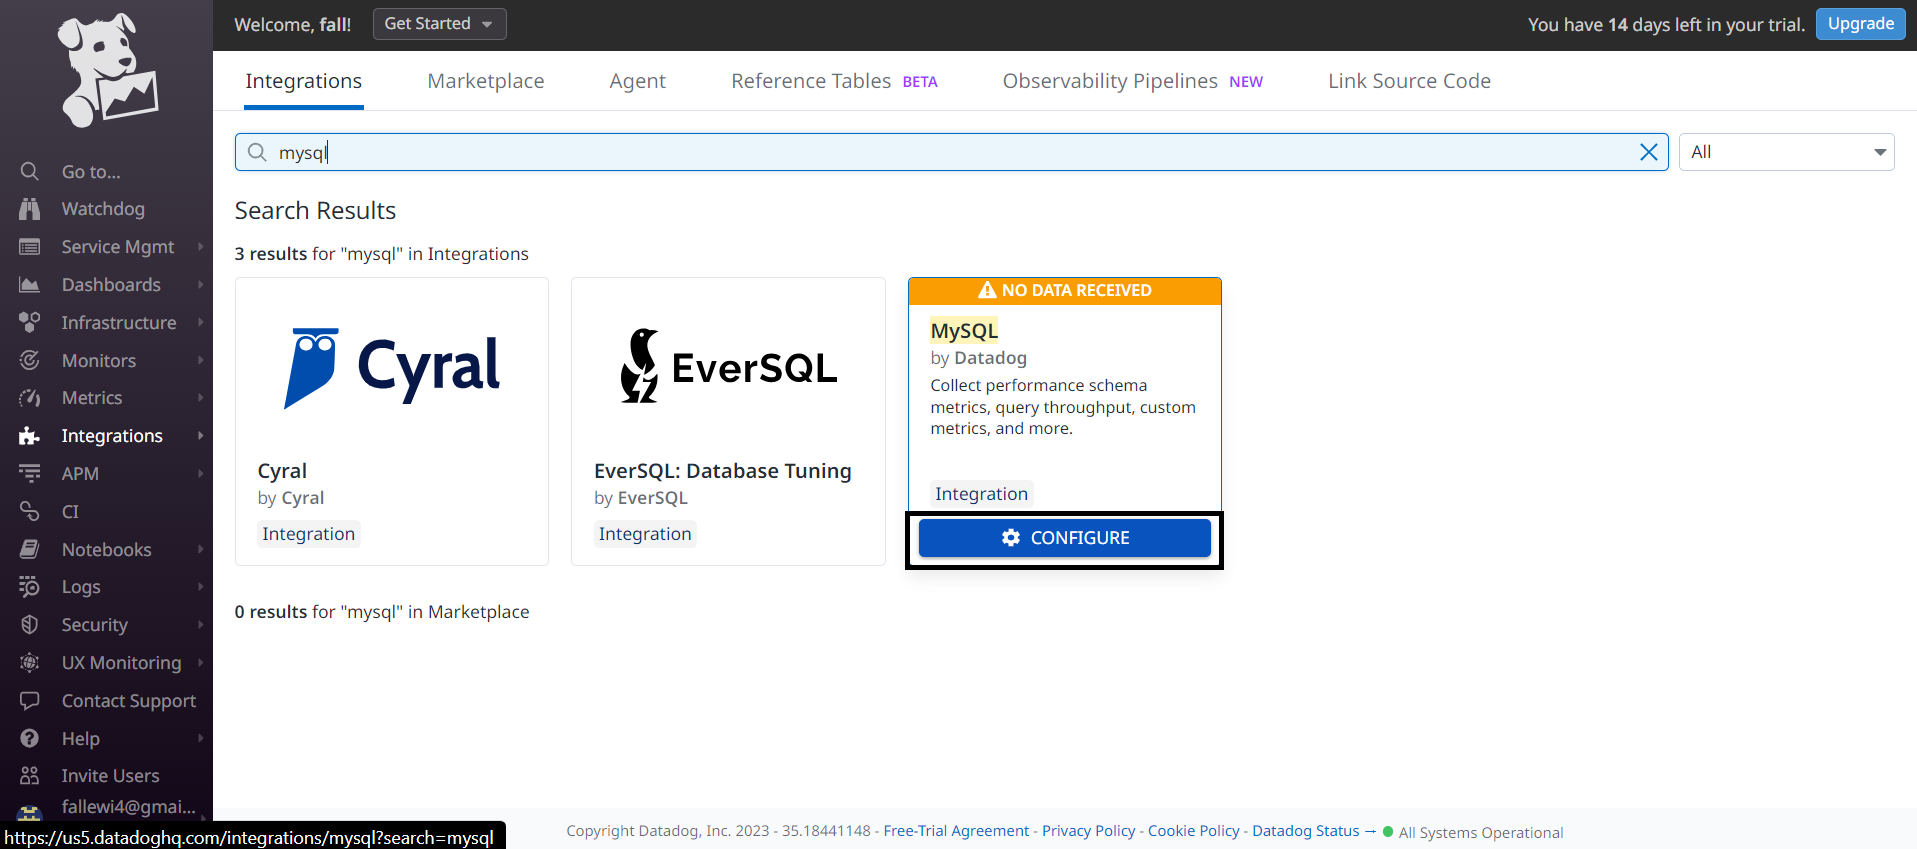Screen dimensions: 1917x849
Task: Open the All filter dropdown
Action: coord(1787,152)
